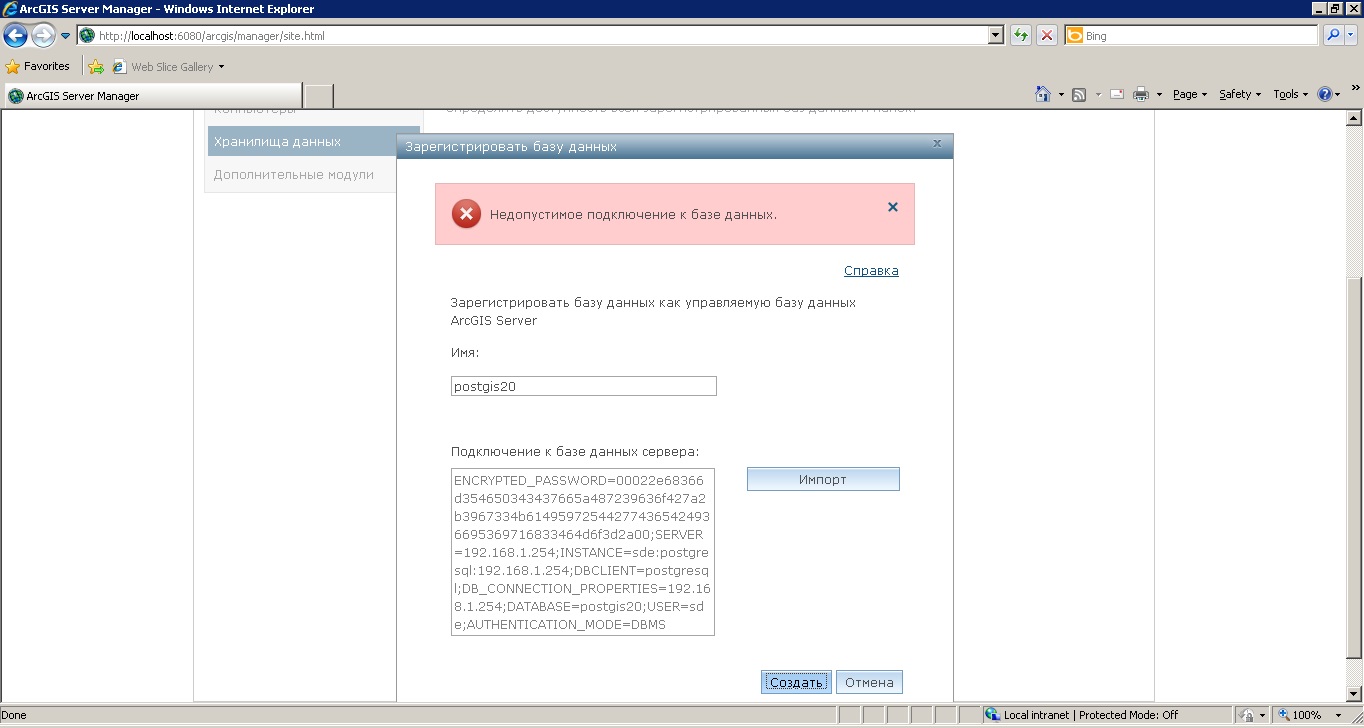Close the Зарегистрировать базу данных dialog

click(937, 143)
